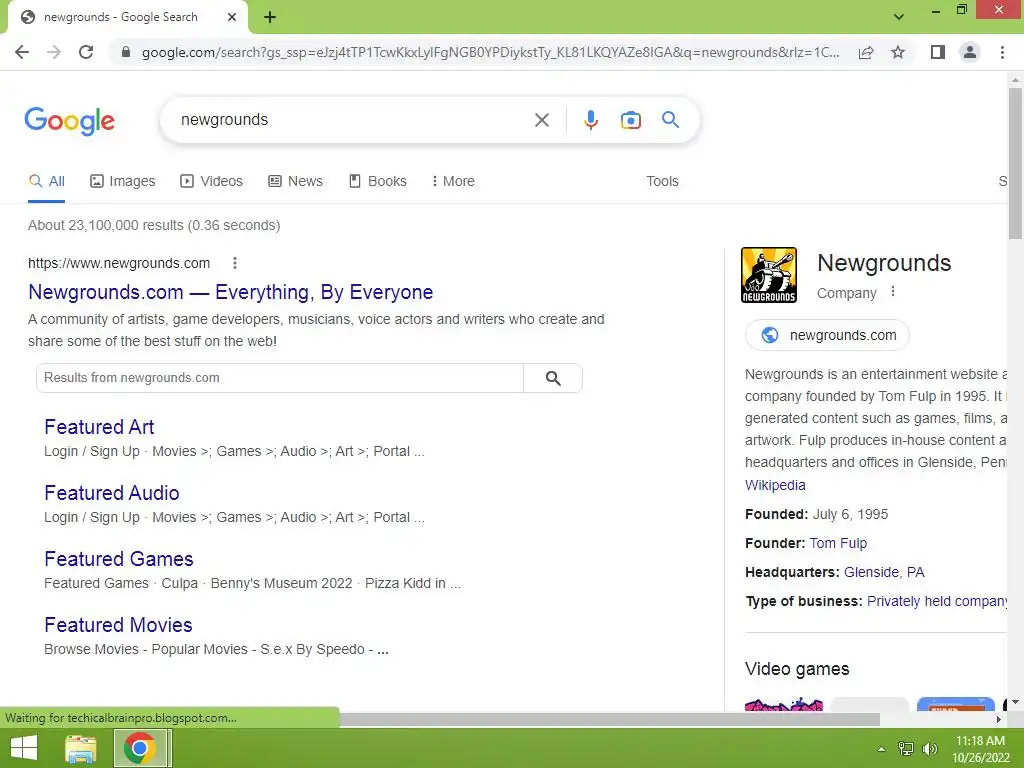Switch to Books results tab
1024x768 pixels.
point(378,182)
